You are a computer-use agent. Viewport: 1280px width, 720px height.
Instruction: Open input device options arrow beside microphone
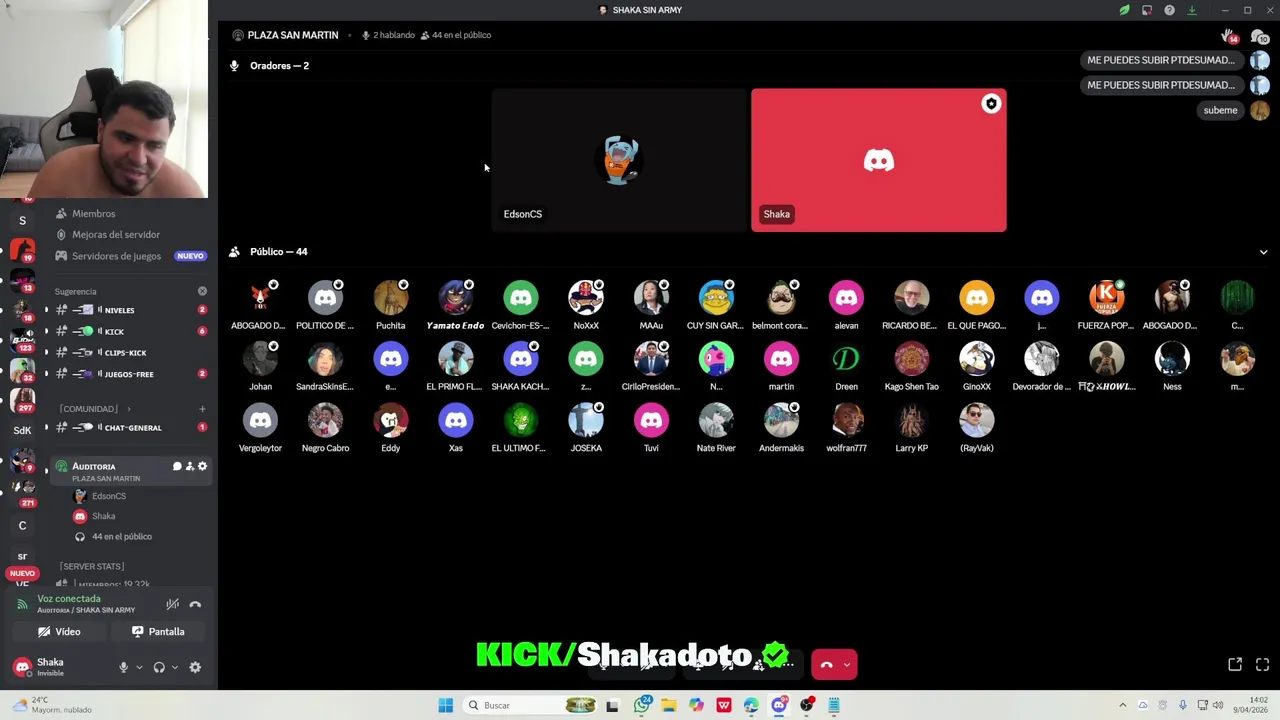(139, 667)
